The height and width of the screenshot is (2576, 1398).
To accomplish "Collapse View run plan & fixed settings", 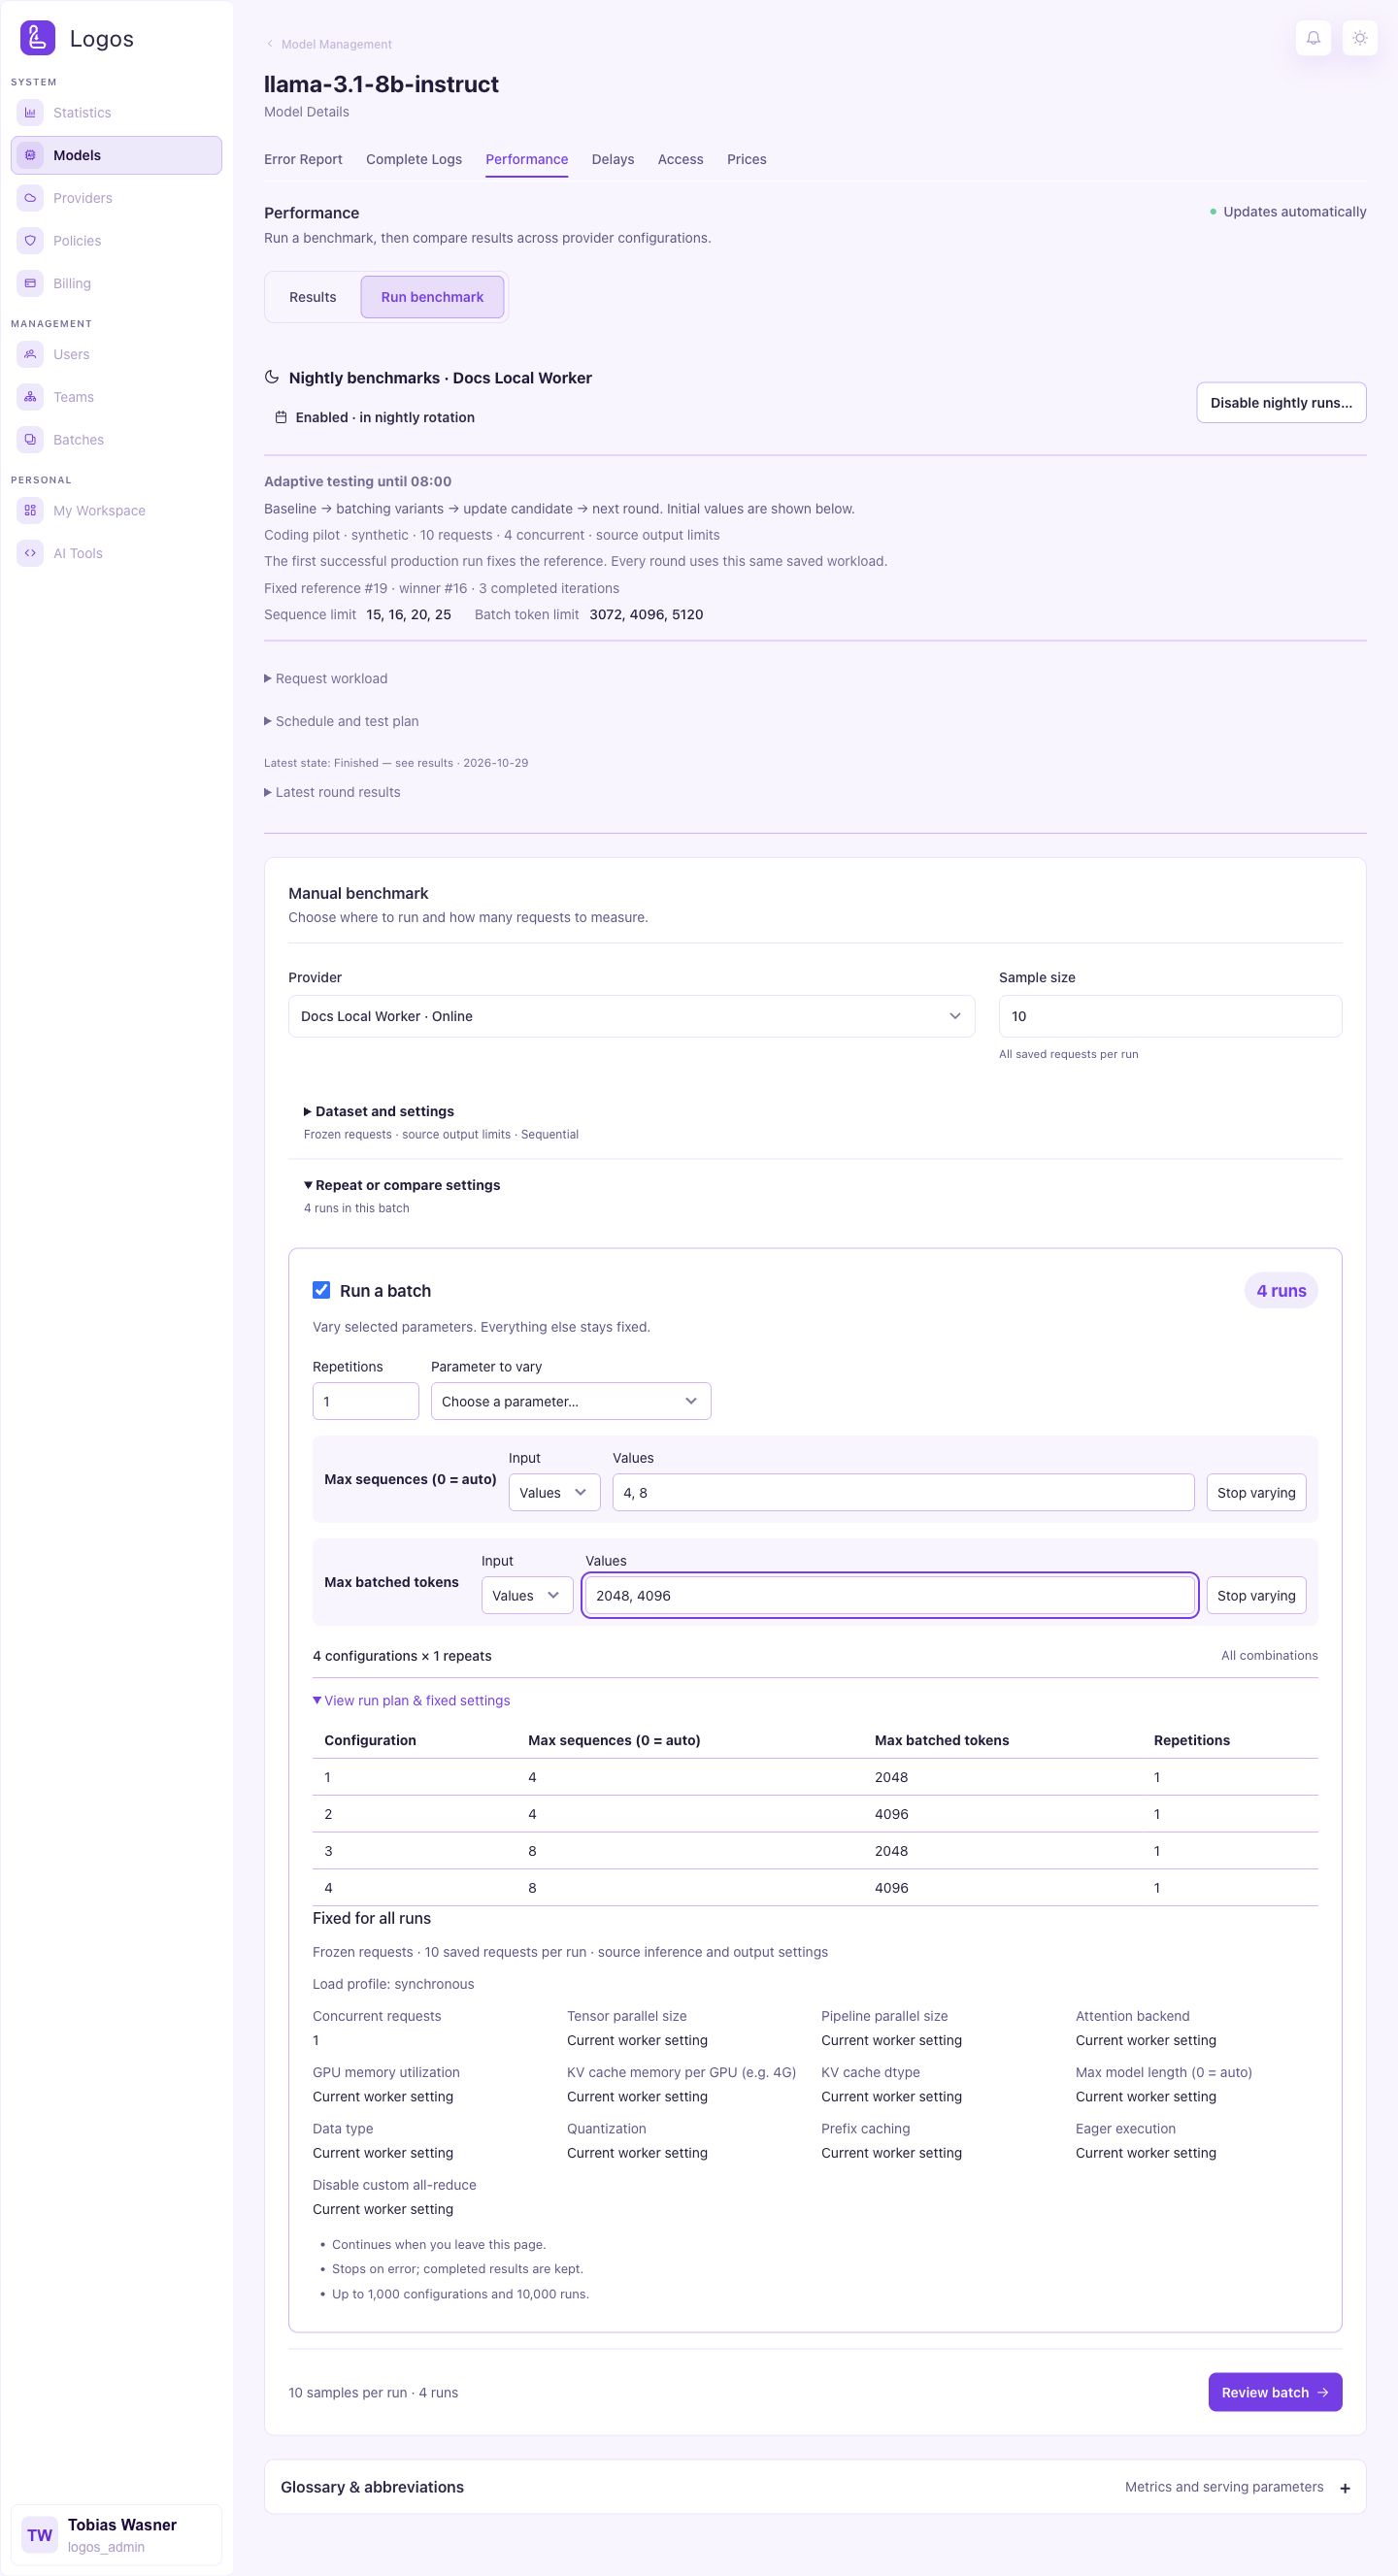I will (411, 1701).
